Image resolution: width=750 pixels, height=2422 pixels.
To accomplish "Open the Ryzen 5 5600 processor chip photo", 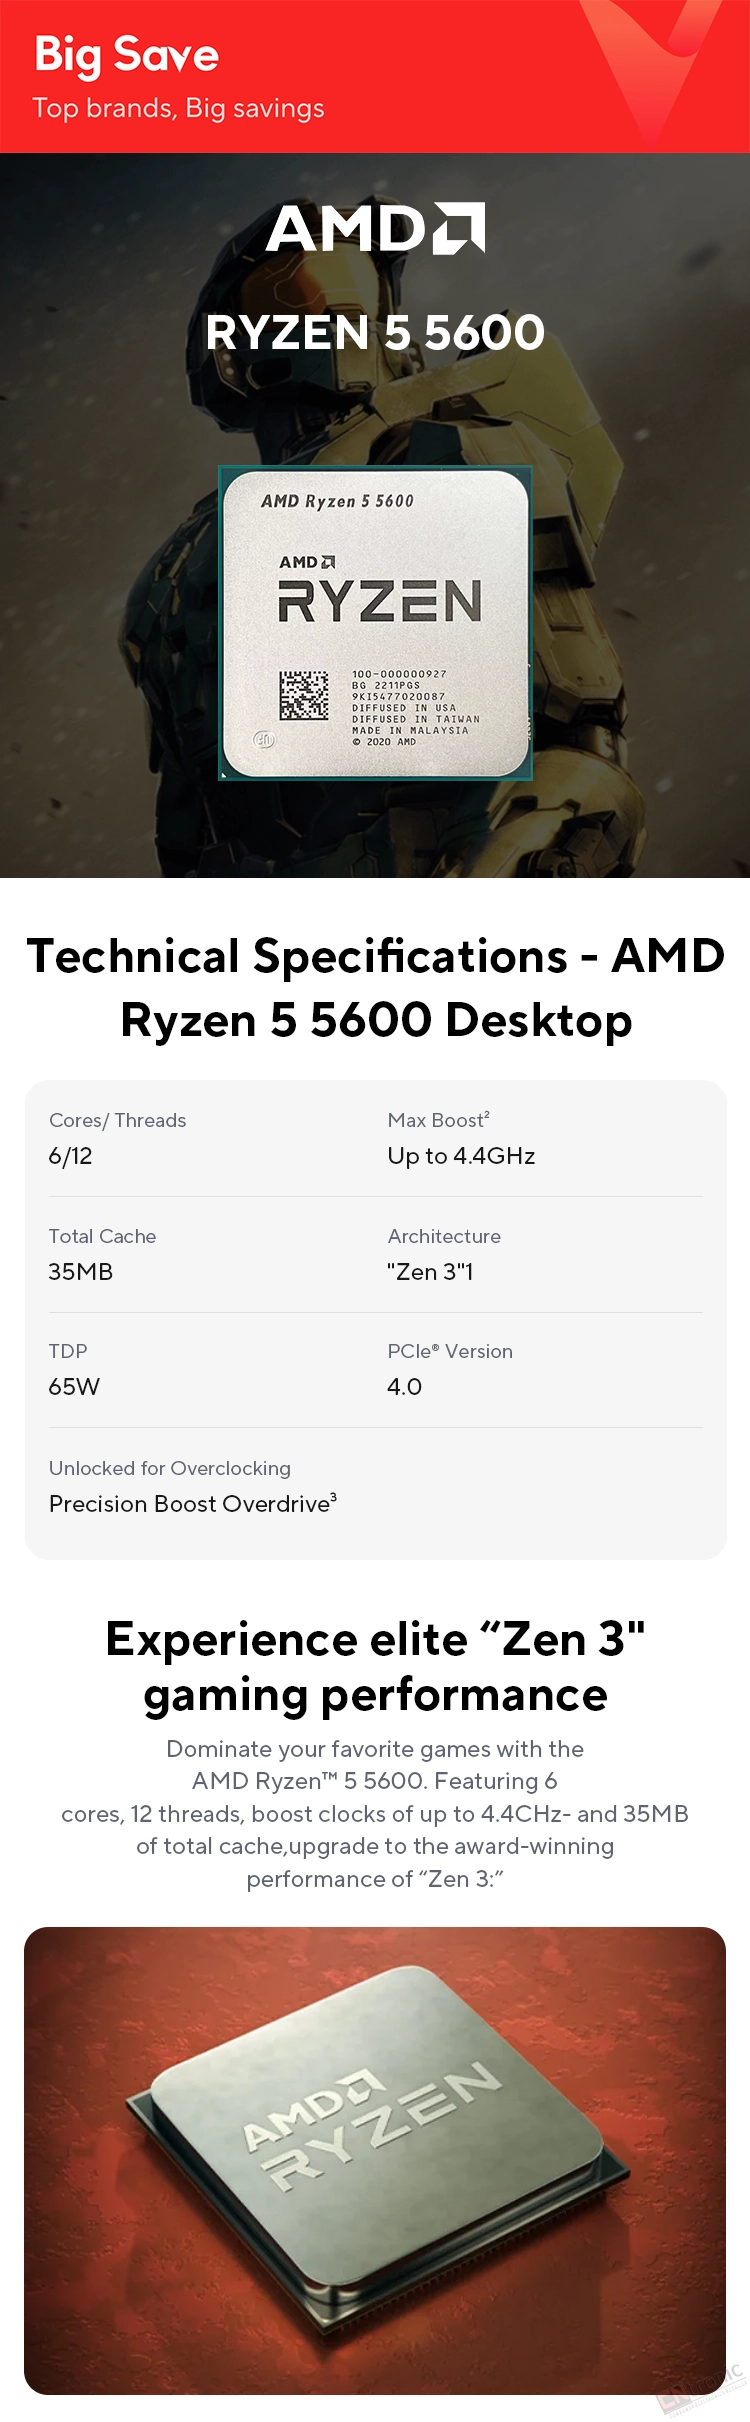I will (x=376, y=622).
